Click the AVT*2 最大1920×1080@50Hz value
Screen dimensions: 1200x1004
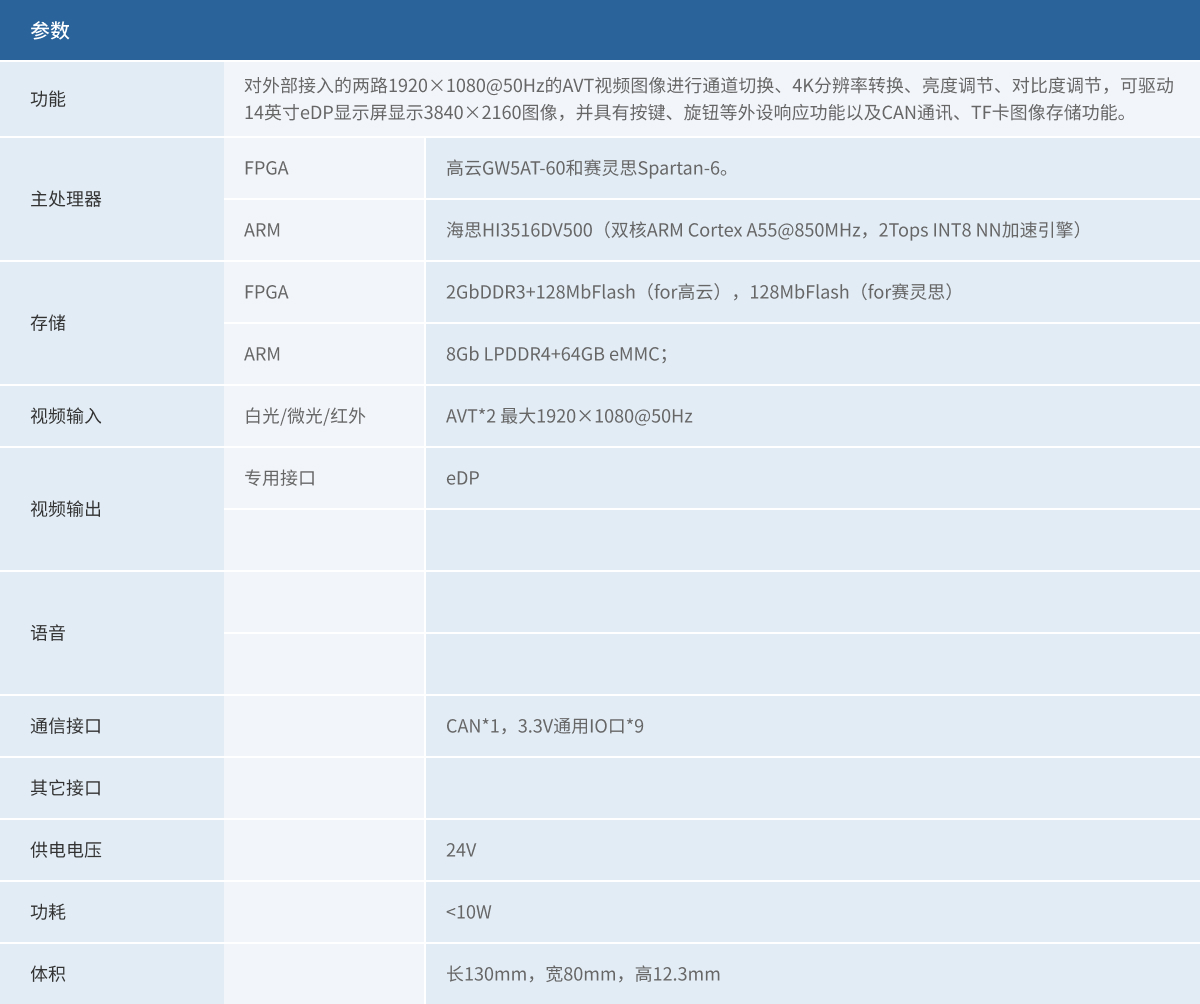point(569,416)
